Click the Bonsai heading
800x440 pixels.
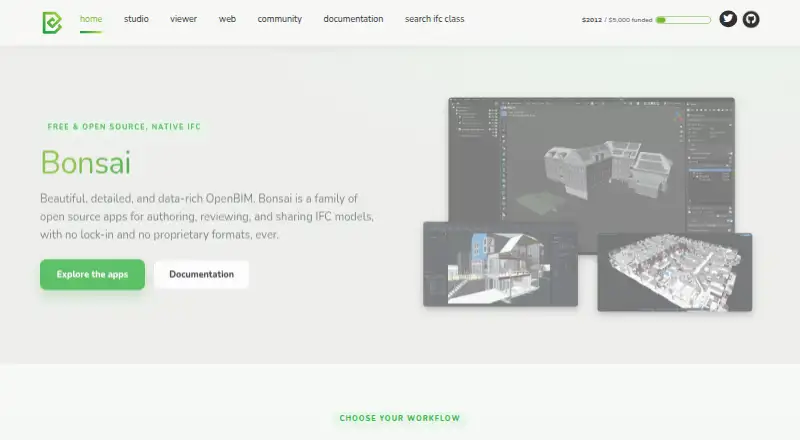86,162
